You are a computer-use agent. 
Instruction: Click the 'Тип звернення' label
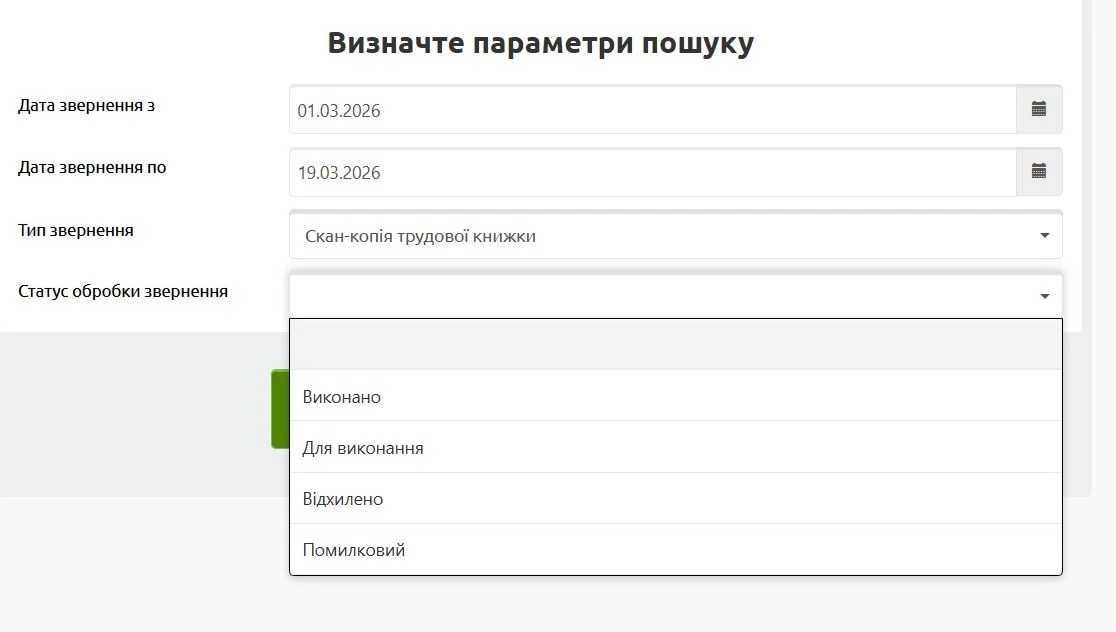[75, 230]
